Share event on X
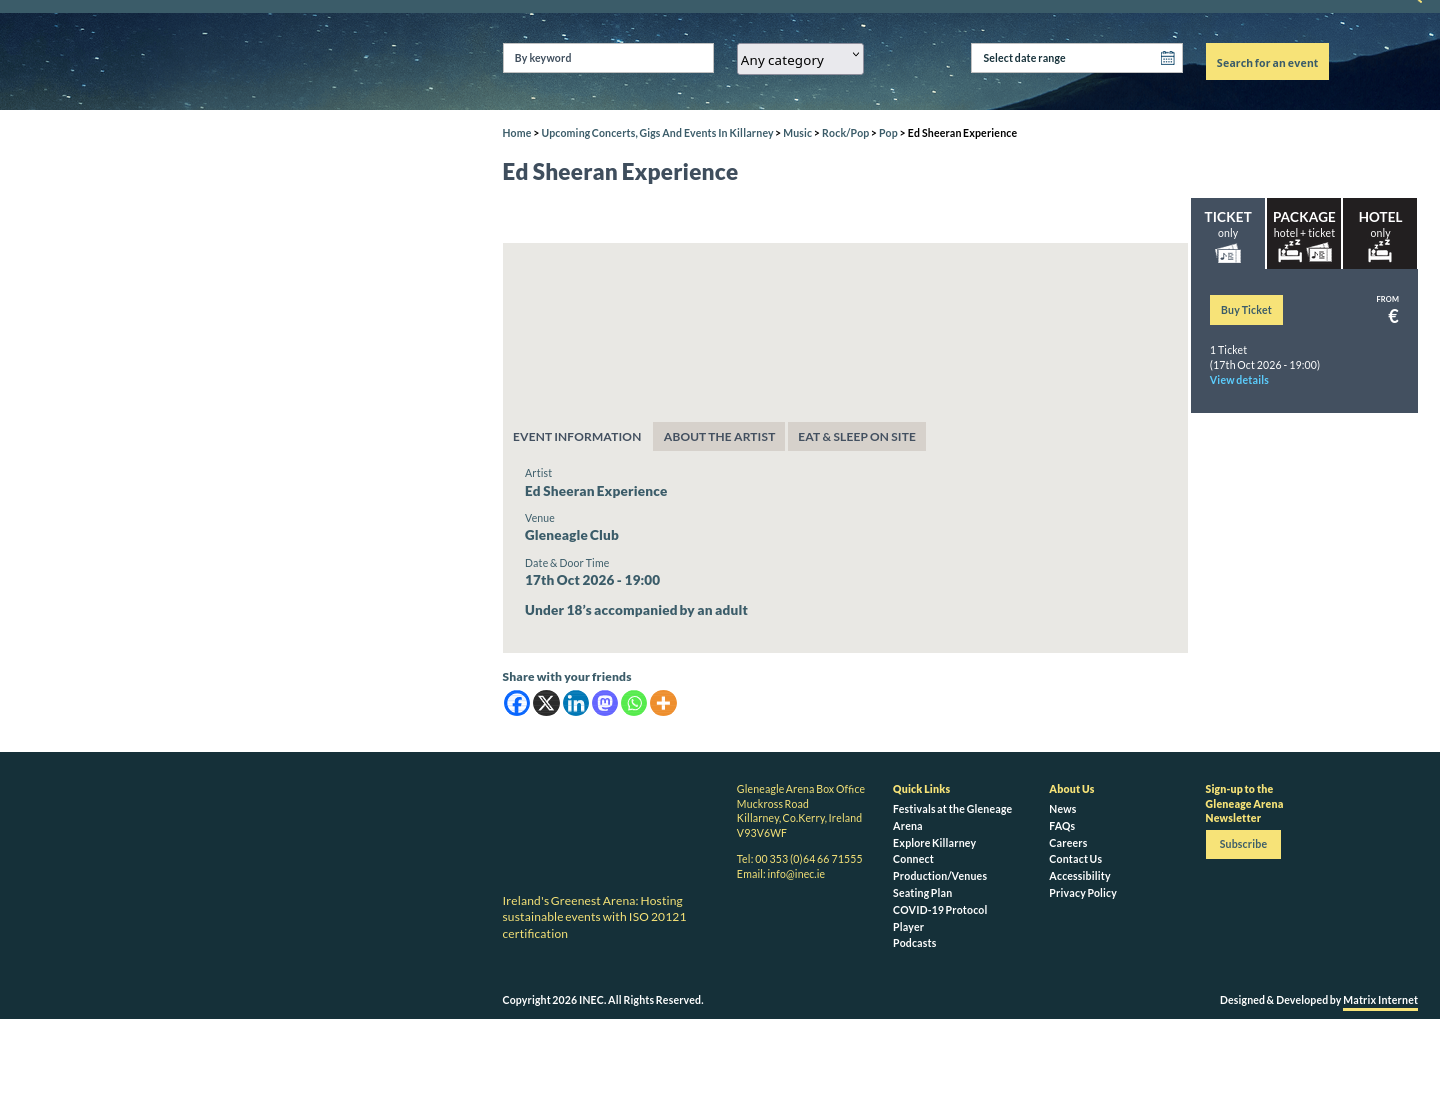Screen dimensions: 1440x1100 [x=546, y=703]
